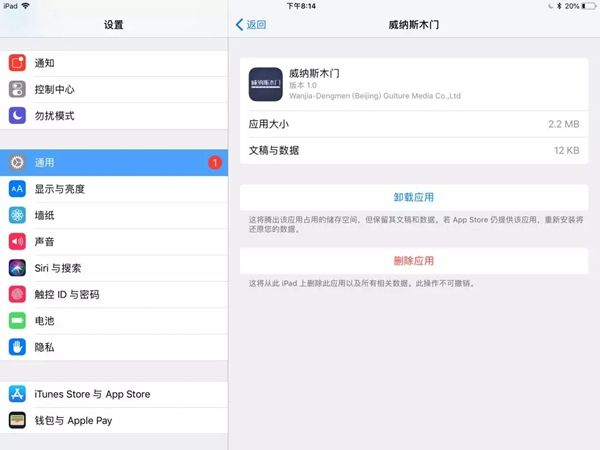Select the 通用 row label
The height and width of the screenshot is (450, 600).
tap(44, 163)
